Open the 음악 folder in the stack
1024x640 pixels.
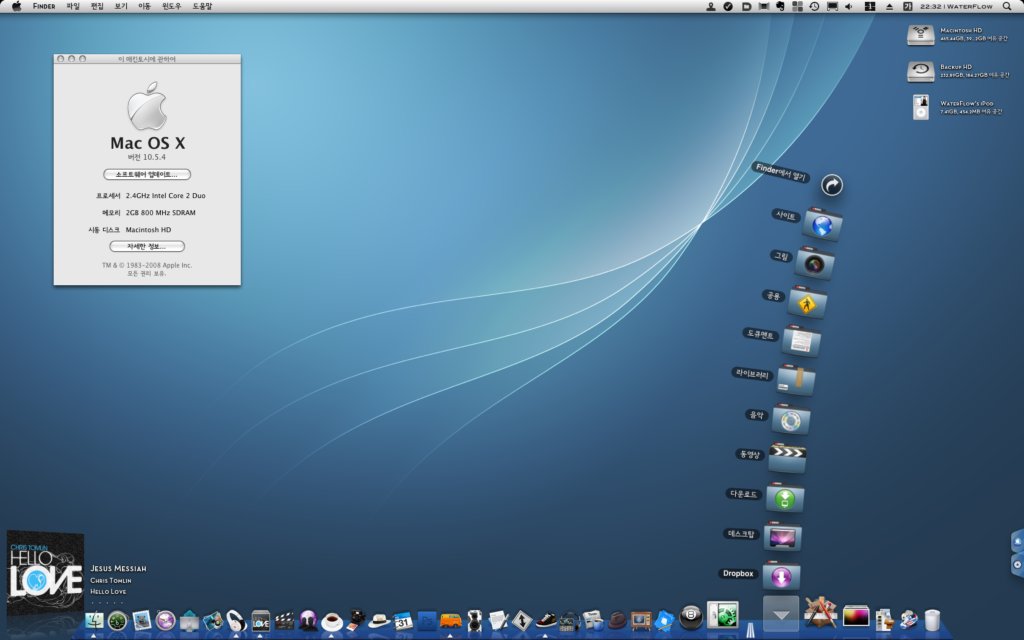tap(791, 420)
